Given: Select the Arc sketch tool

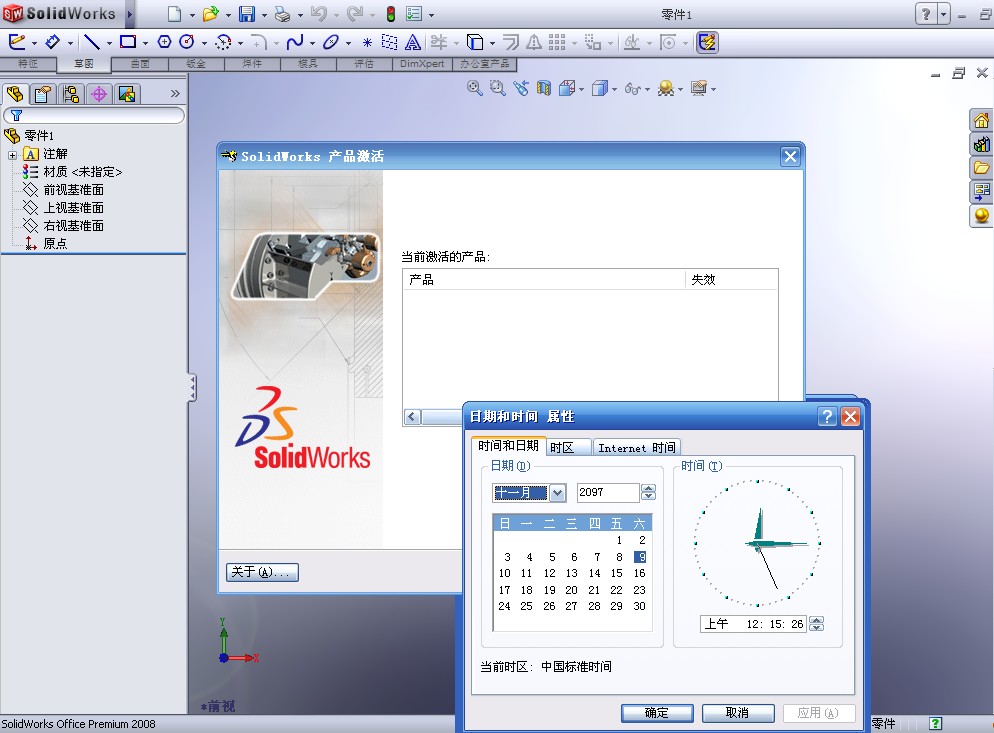Looking at the screenshot, I should pos(223,42).
